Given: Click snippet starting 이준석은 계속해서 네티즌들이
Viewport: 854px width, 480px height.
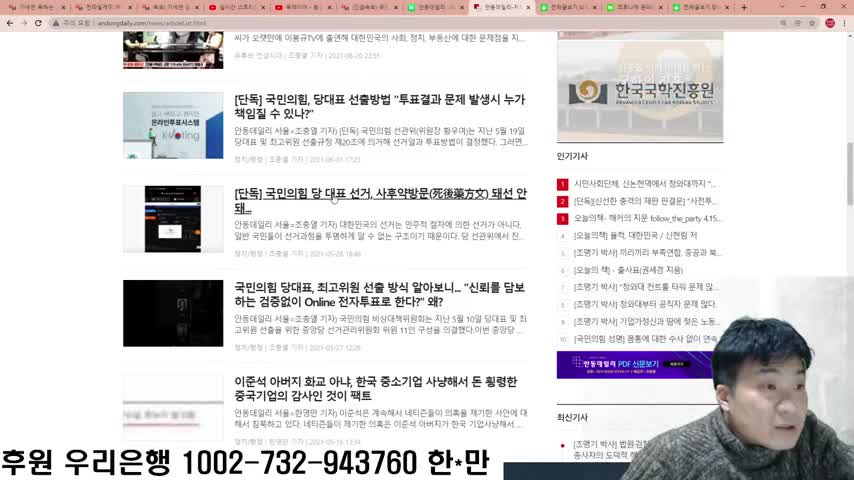Looking at the screenshot, I should 381,418.
